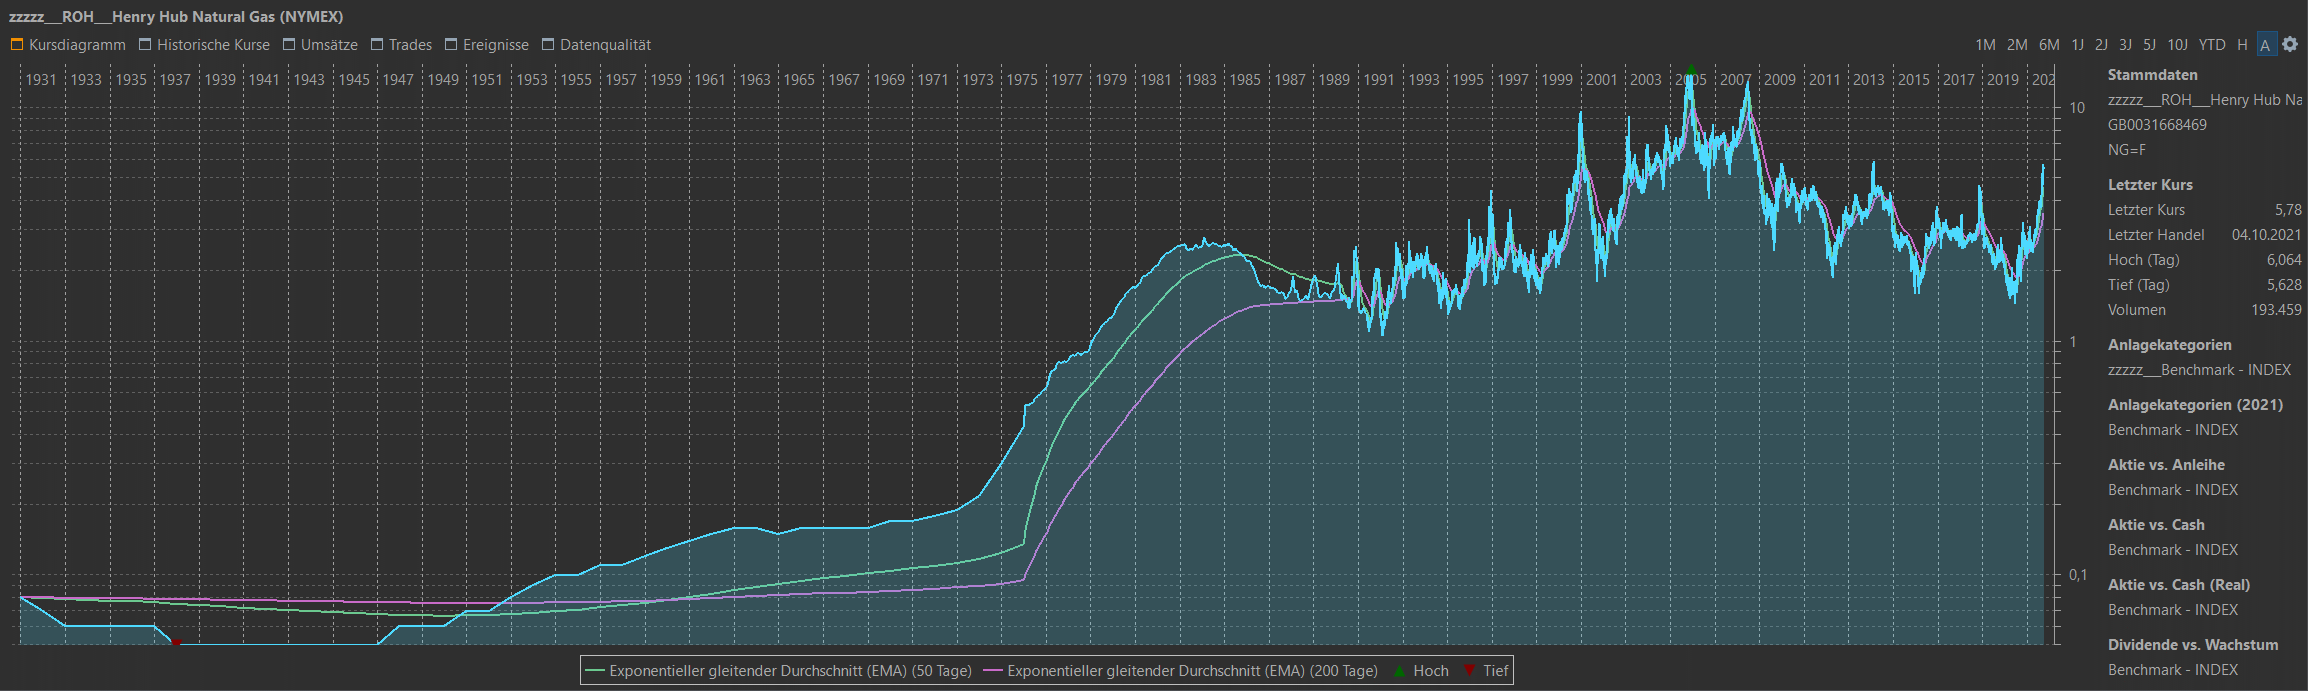This screenshot has height=691, width=2308.
Task: Click Benchmark - INDEX under Aktie vs. Anleihe
Action: tap(2173, 490)
